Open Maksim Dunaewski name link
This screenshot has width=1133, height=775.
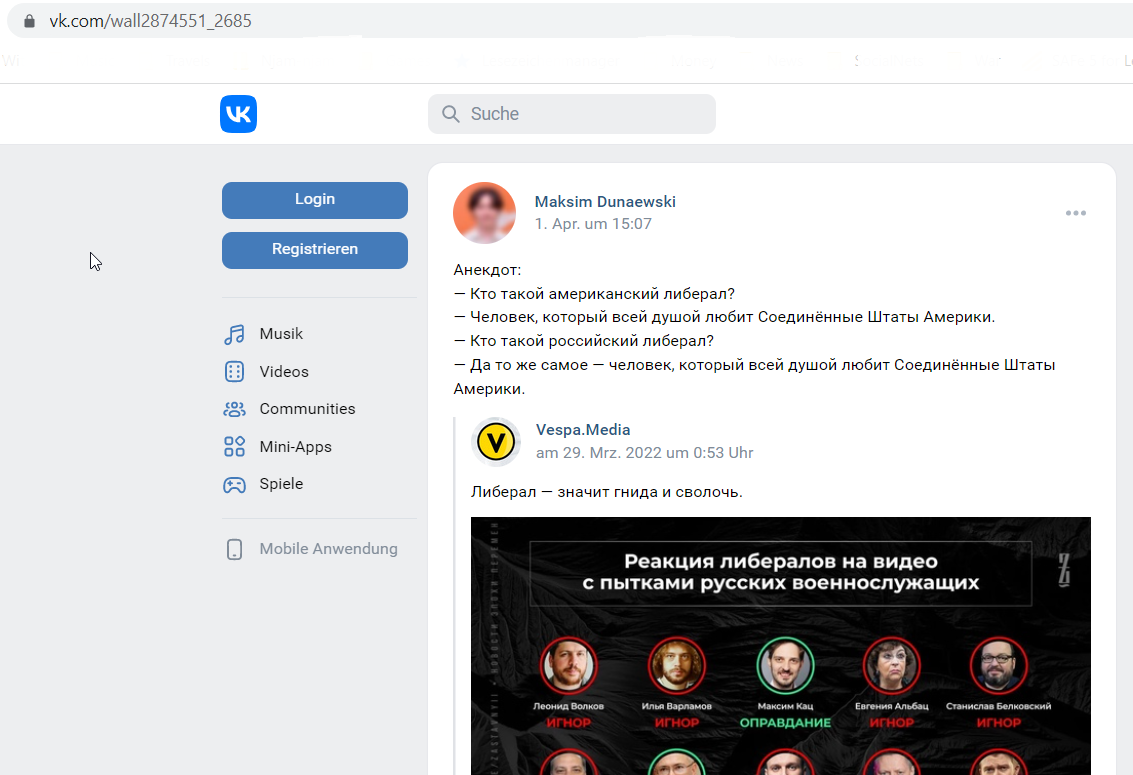(605, 202)
